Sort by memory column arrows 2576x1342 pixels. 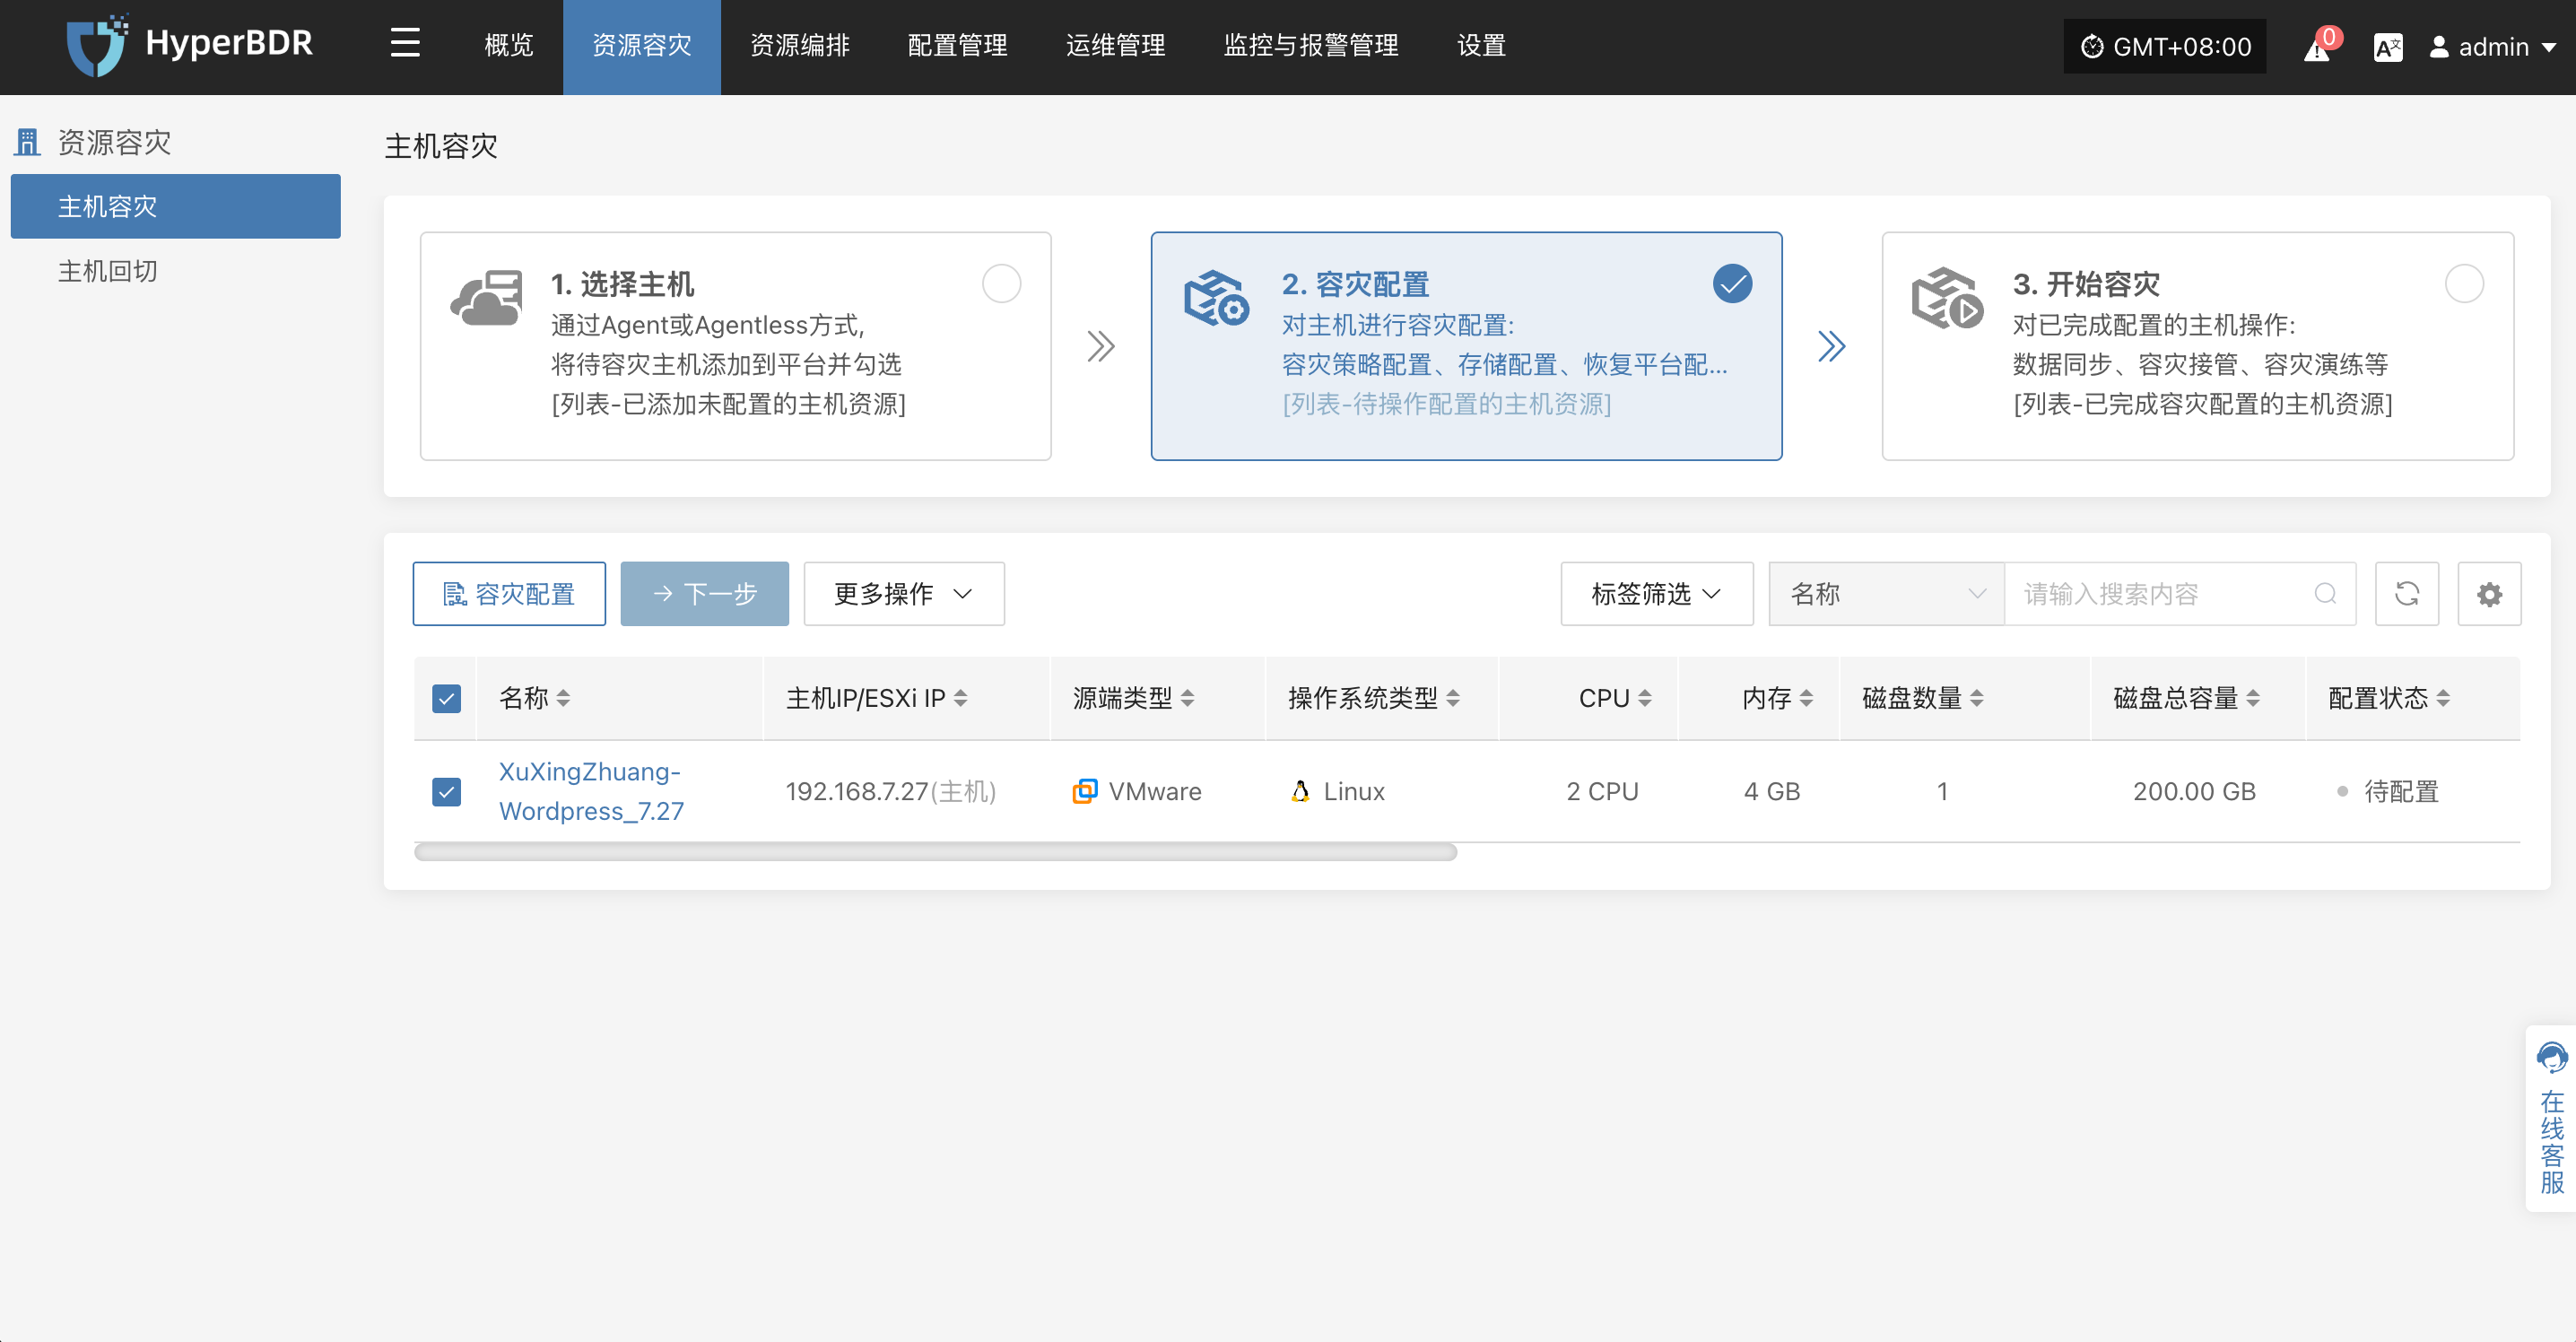pyautogui.click(x=1806, y=698)
